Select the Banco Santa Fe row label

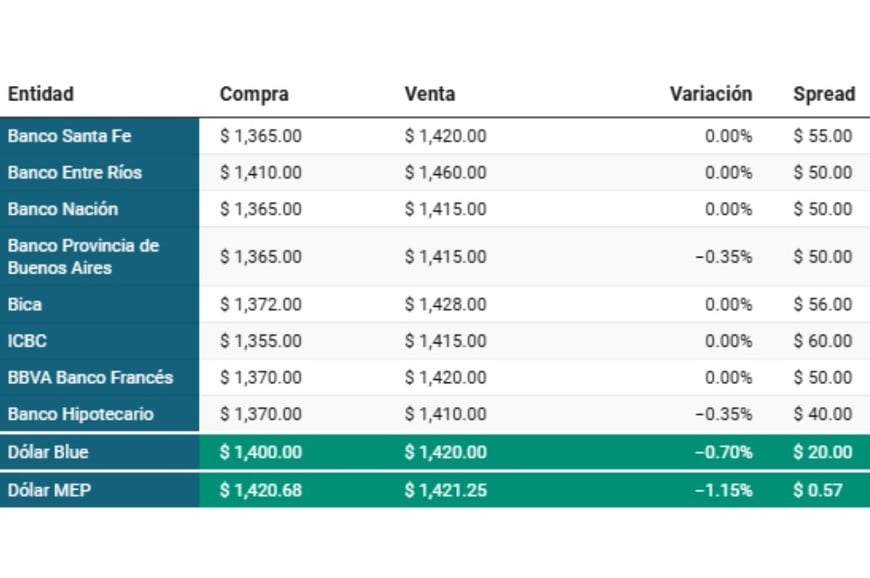coord(69,136)
